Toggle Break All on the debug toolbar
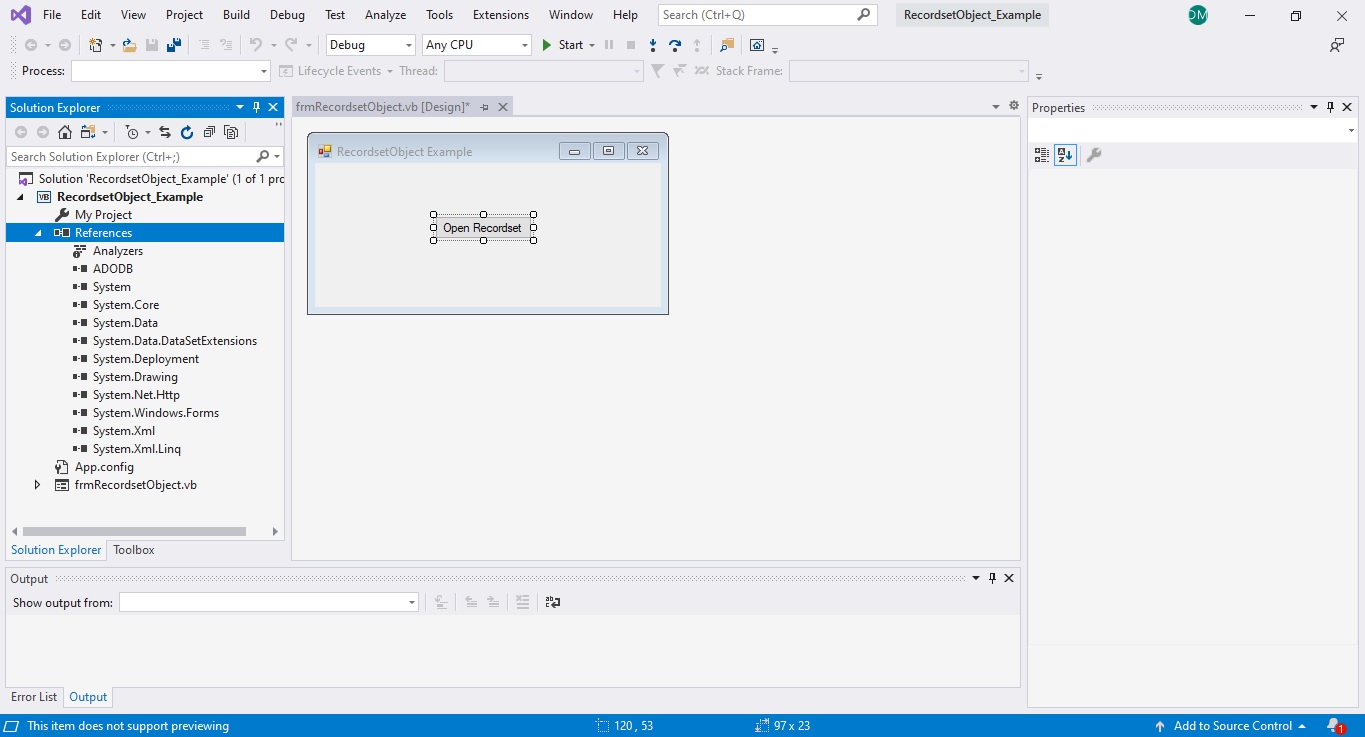1365x737 pixels. coord(609,45)
